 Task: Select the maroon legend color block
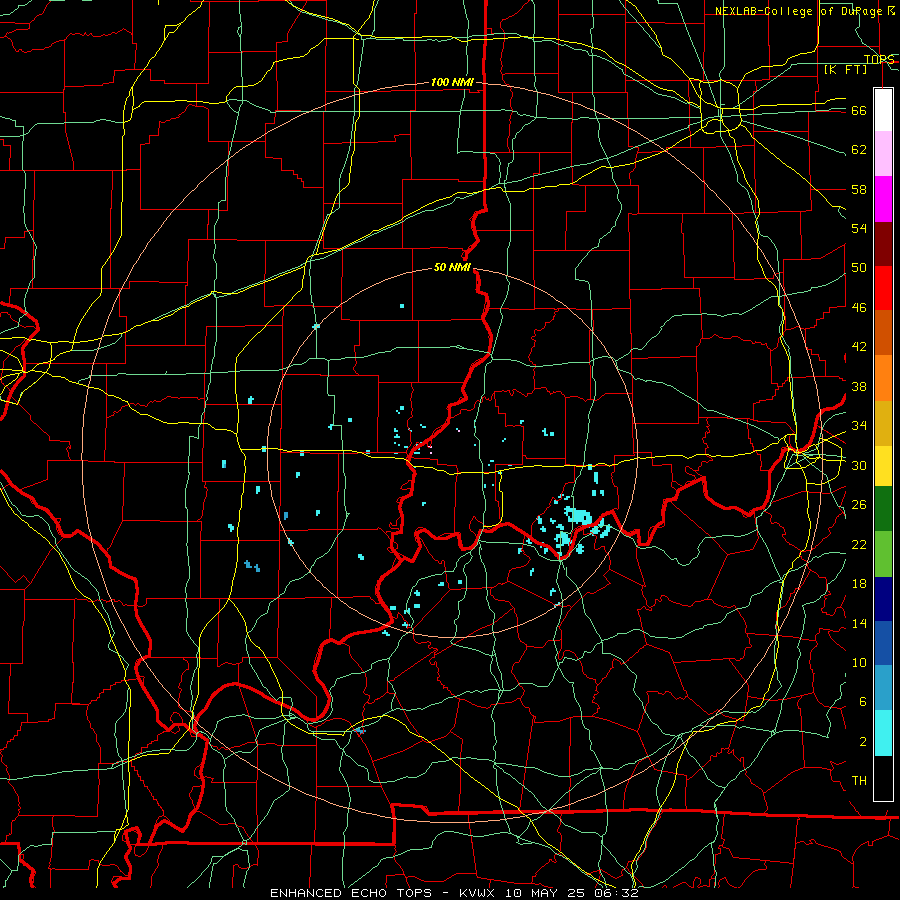pos(883,244)
